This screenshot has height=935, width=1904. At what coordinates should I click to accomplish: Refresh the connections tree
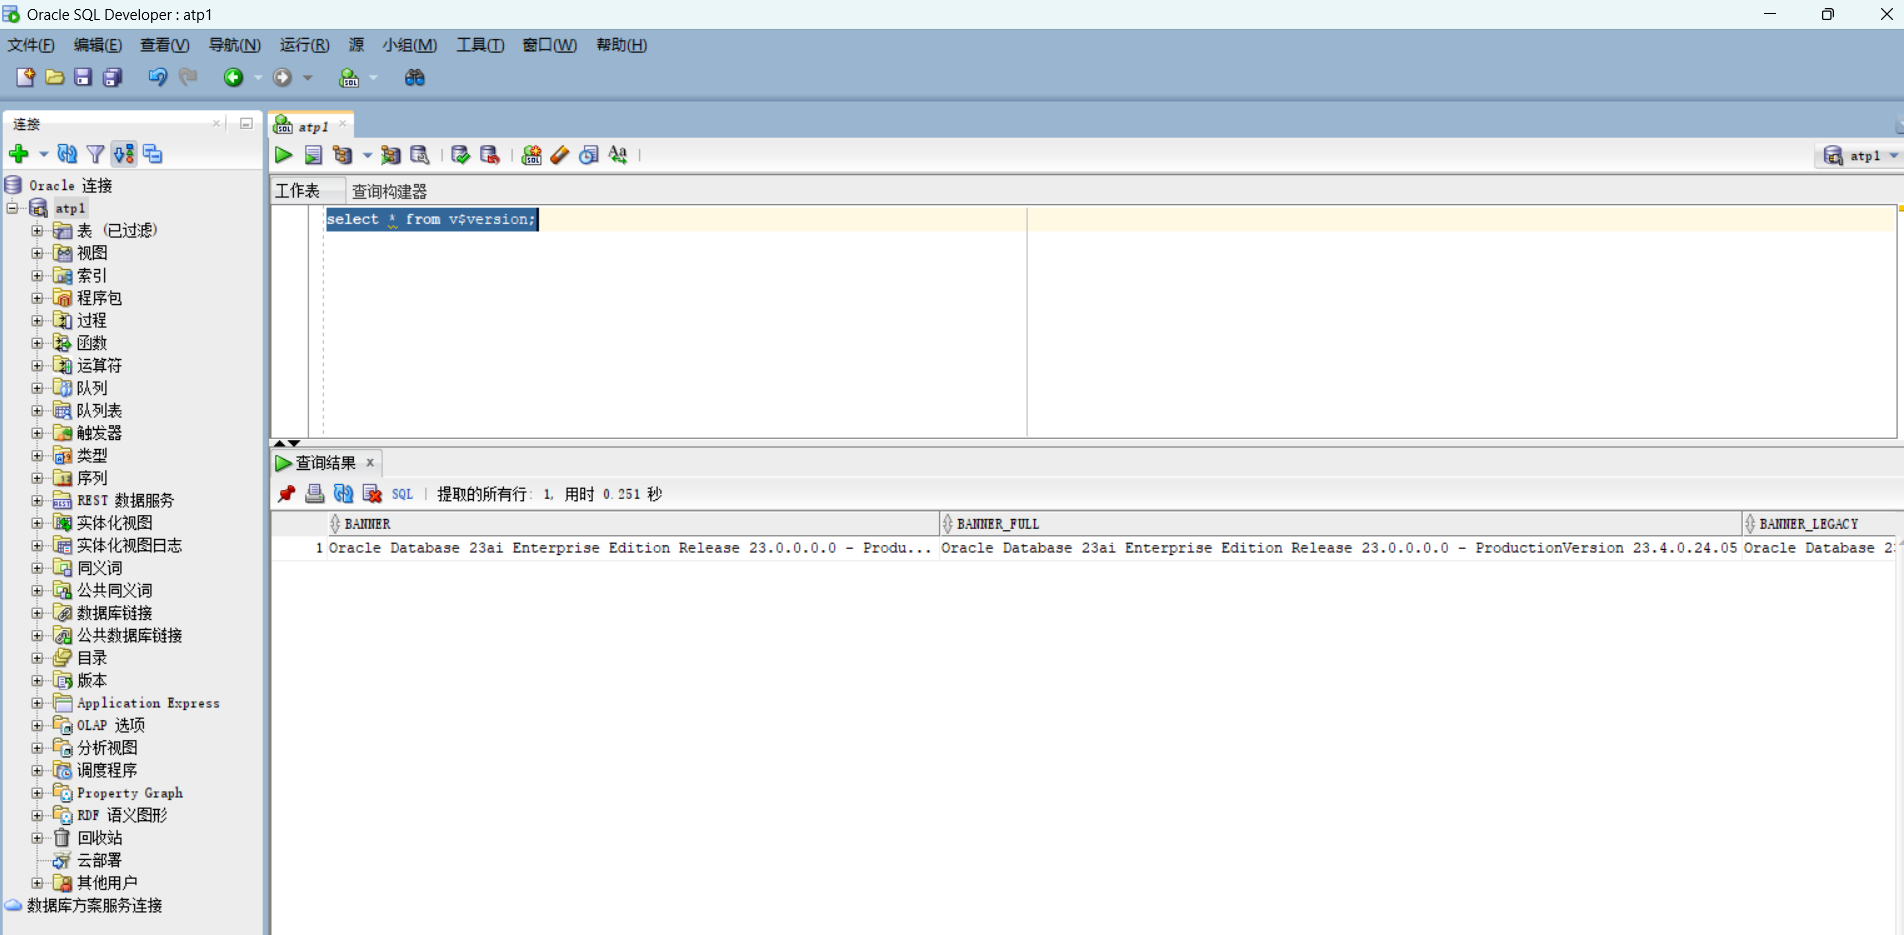67,154
